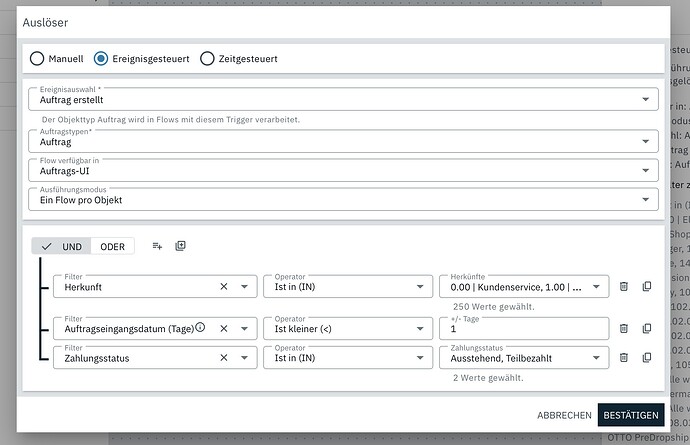
Task: Clear the Auftragseingangsdatum filter selection
Action: [224, 328]
